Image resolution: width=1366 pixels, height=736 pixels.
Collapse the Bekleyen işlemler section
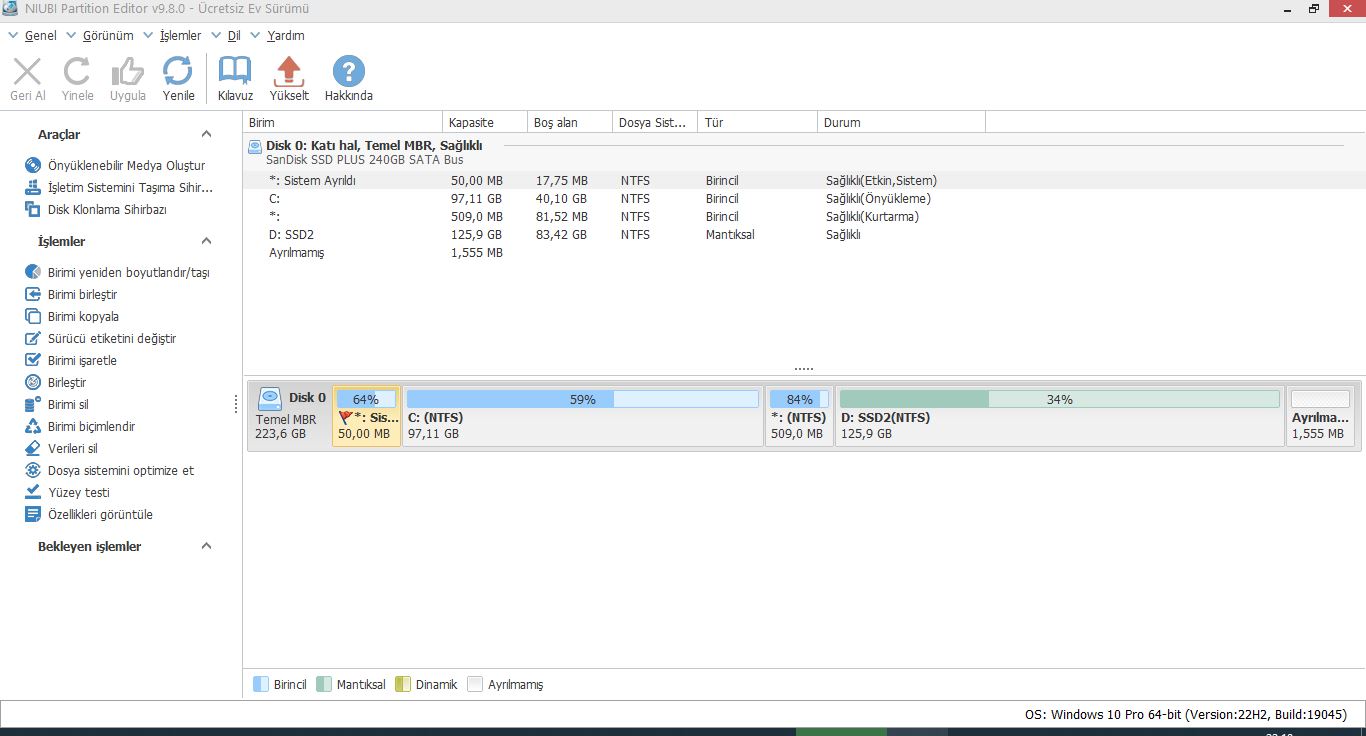[x=206, y=546]
